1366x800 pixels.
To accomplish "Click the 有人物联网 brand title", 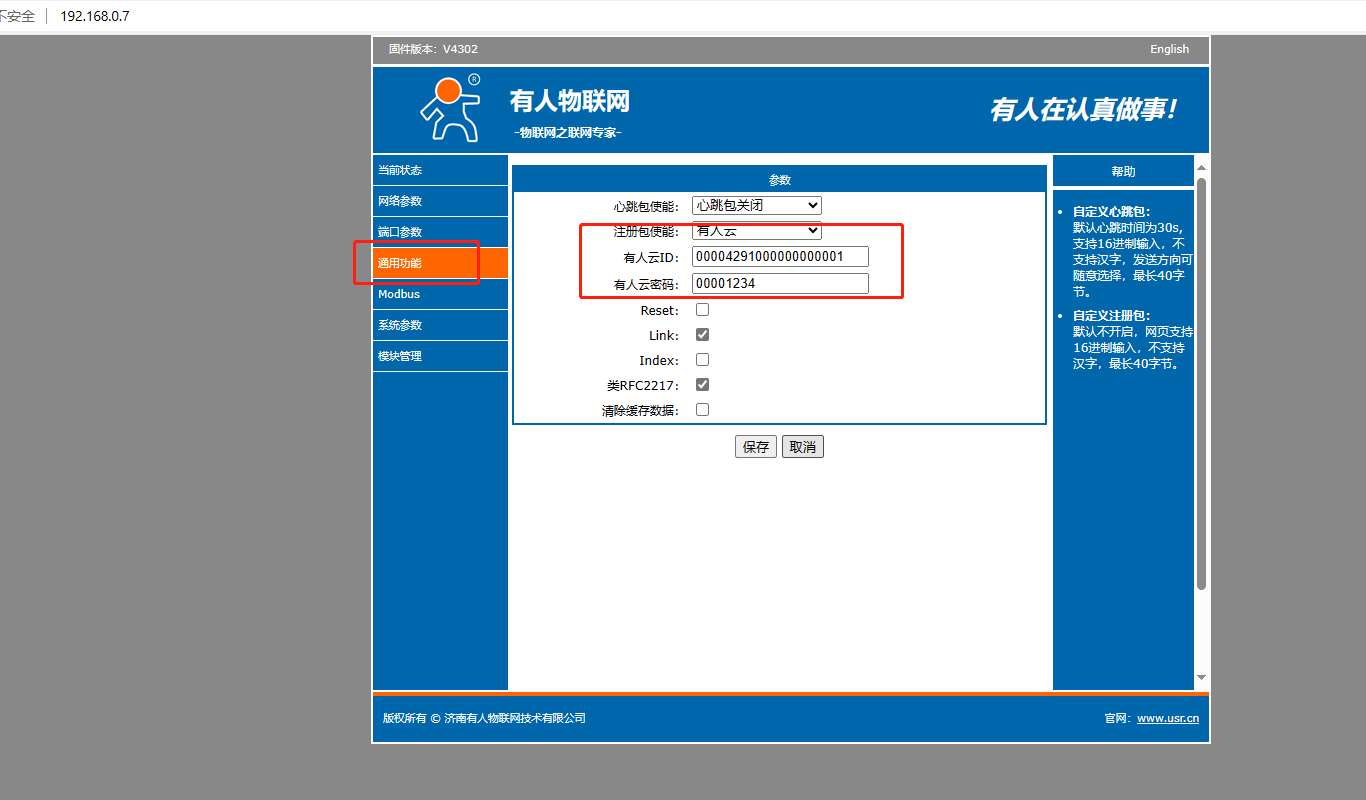I will (570, 101).
